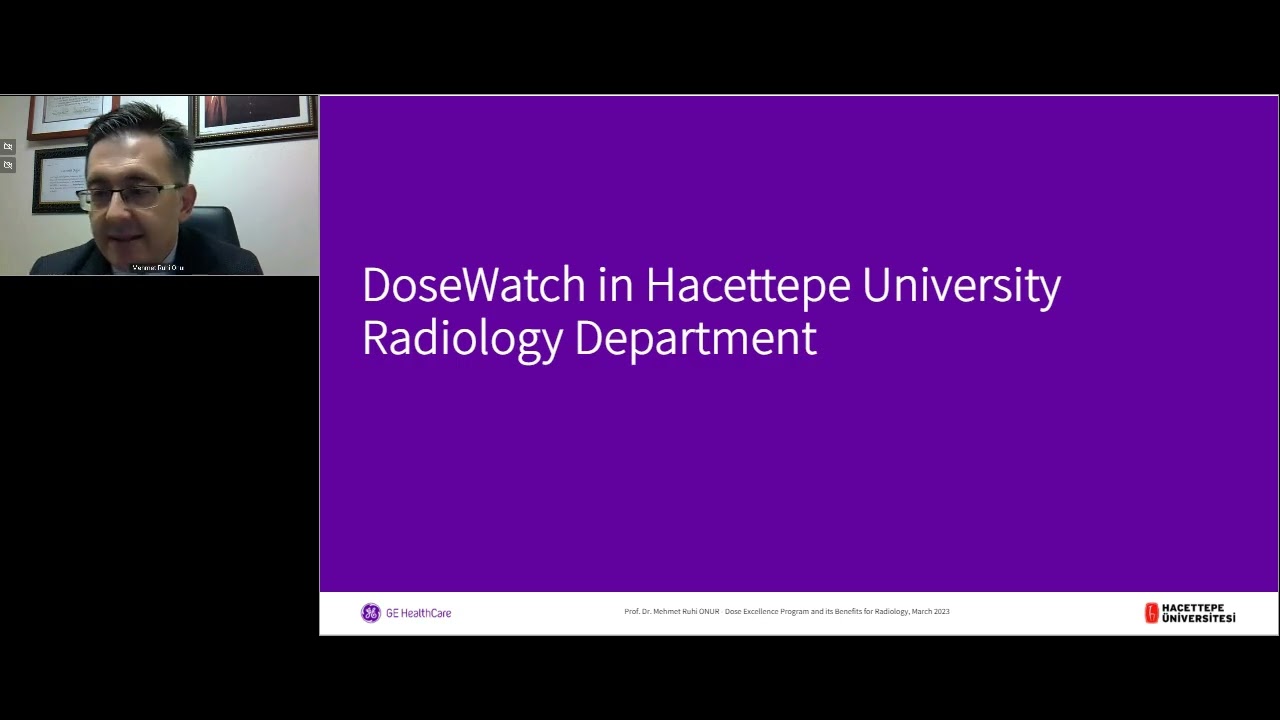
Task: Click the "DoseWatch in Hacettepe University" title line
Action: coord(711,285)
